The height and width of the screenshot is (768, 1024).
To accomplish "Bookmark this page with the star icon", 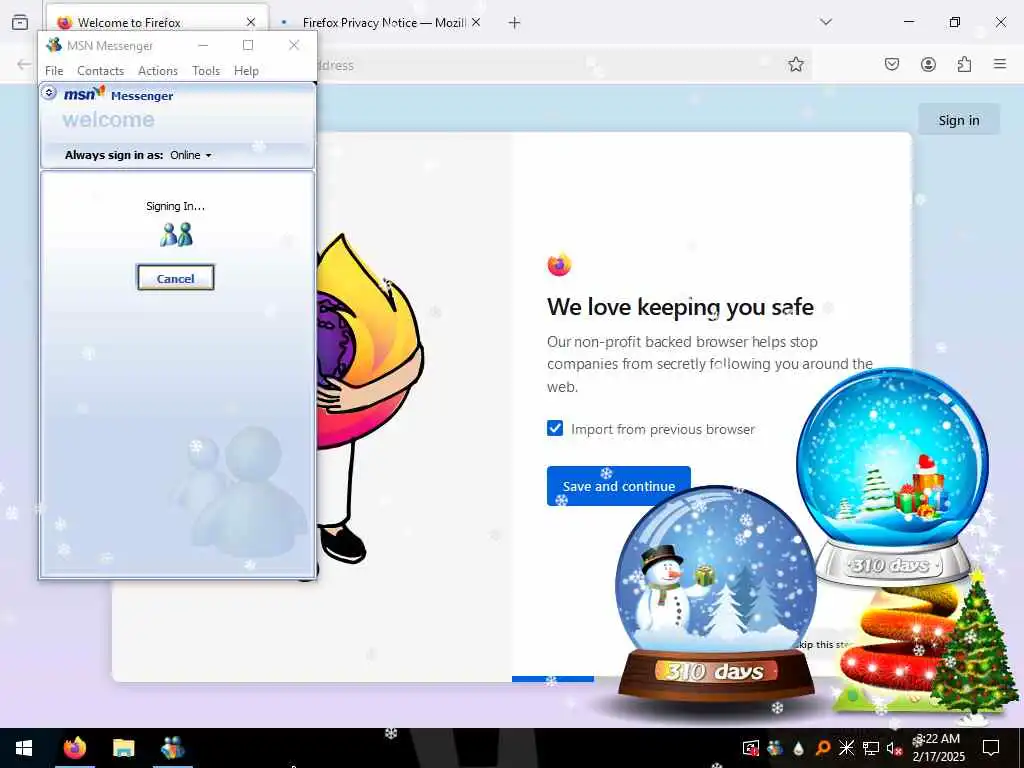I will [x=795, y=64].
